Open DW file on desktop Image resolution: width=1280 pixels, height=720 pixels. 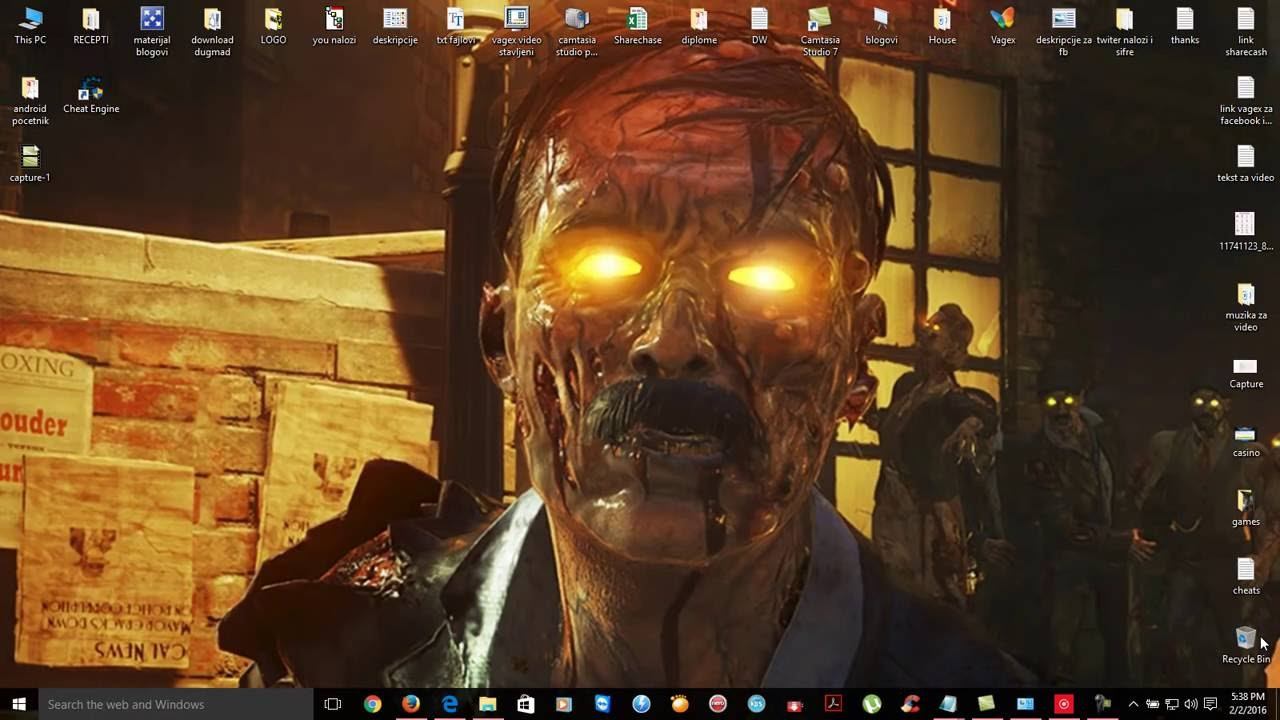pyautogui.click(x=760, y=26)
